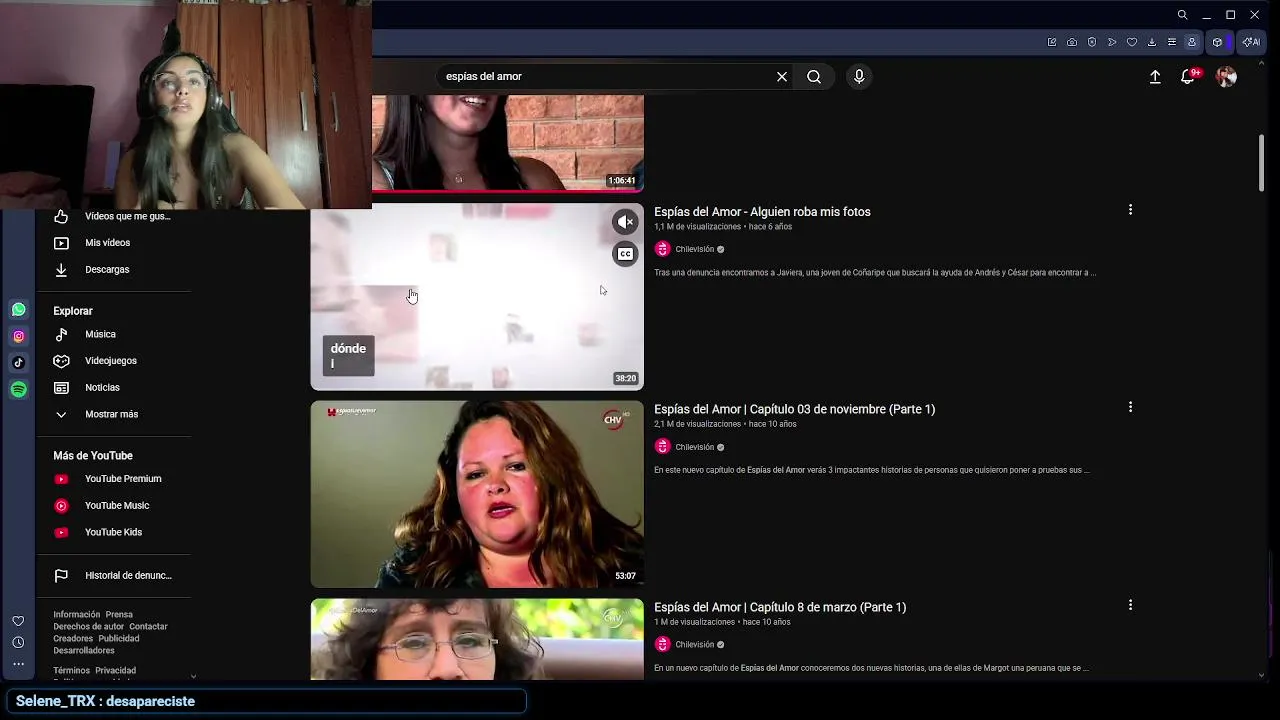The image size is (1280, 720).
Task: Open Instagram in the Opera sidebar
Action: pos(18,336)
